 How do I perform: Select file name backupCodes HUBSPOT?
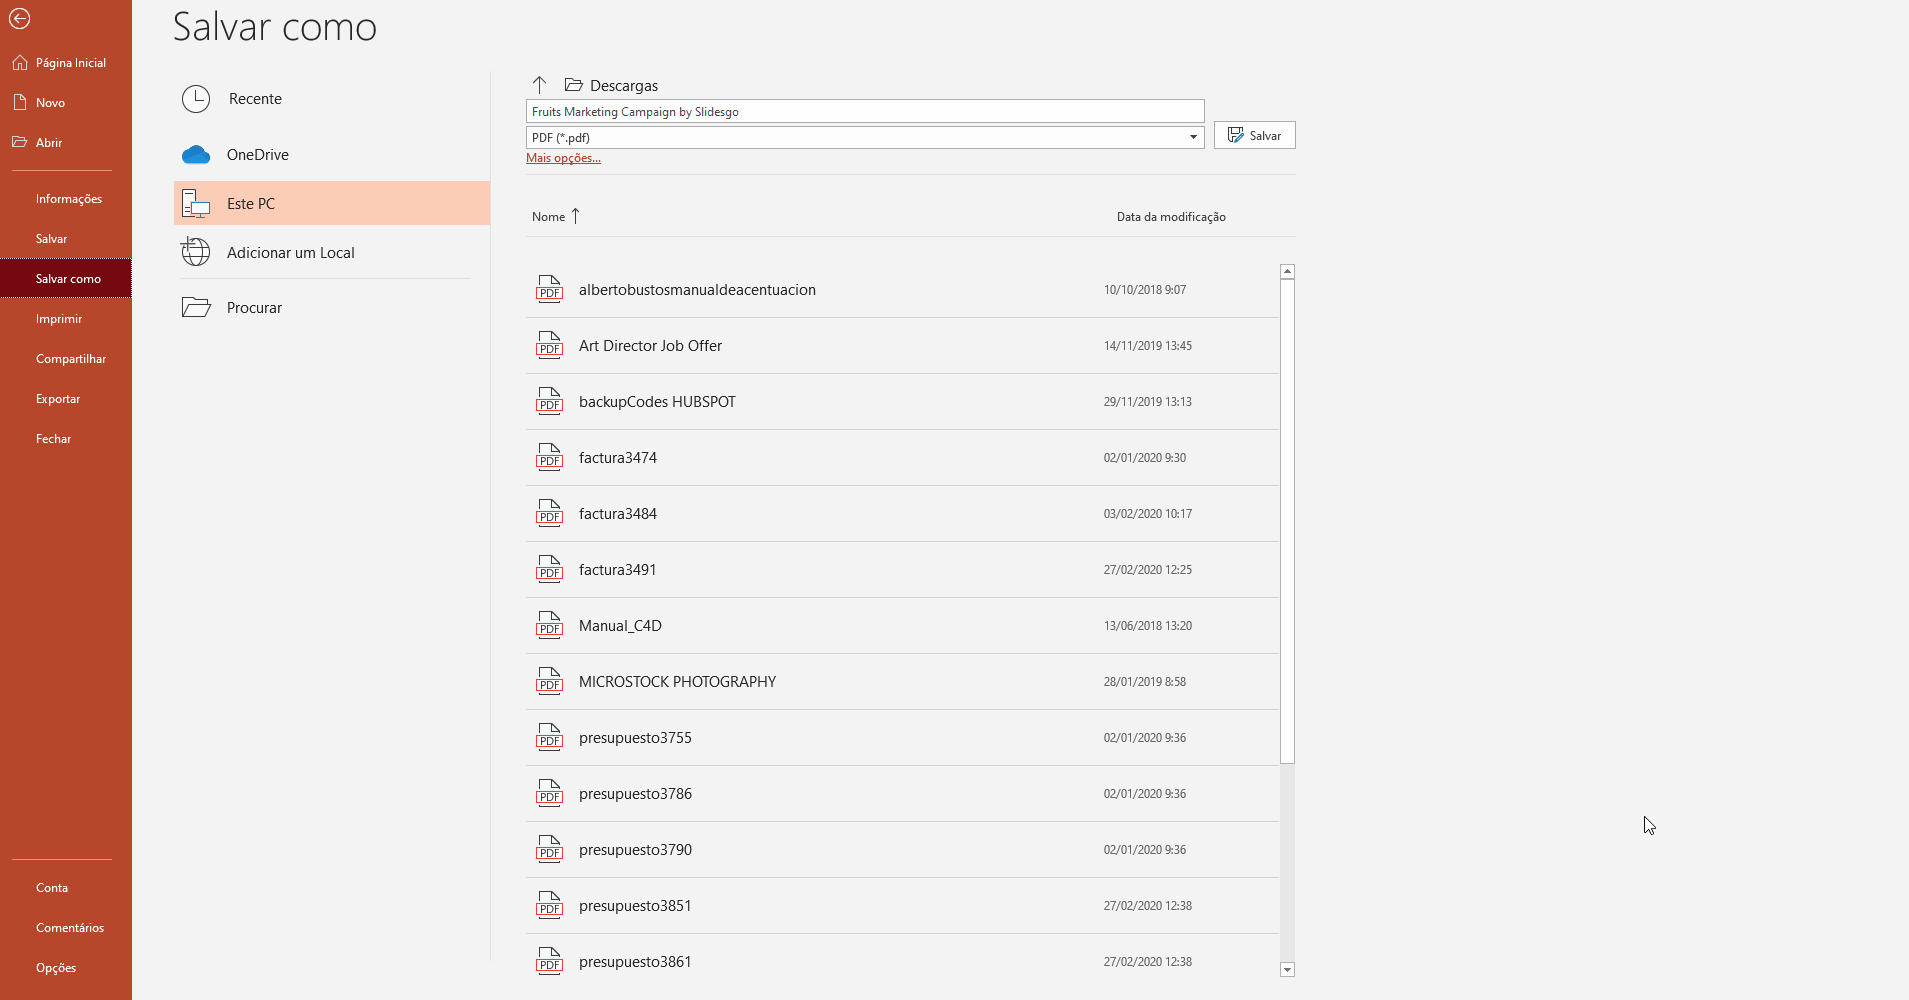pyautogui.click(x=657, y=402)
